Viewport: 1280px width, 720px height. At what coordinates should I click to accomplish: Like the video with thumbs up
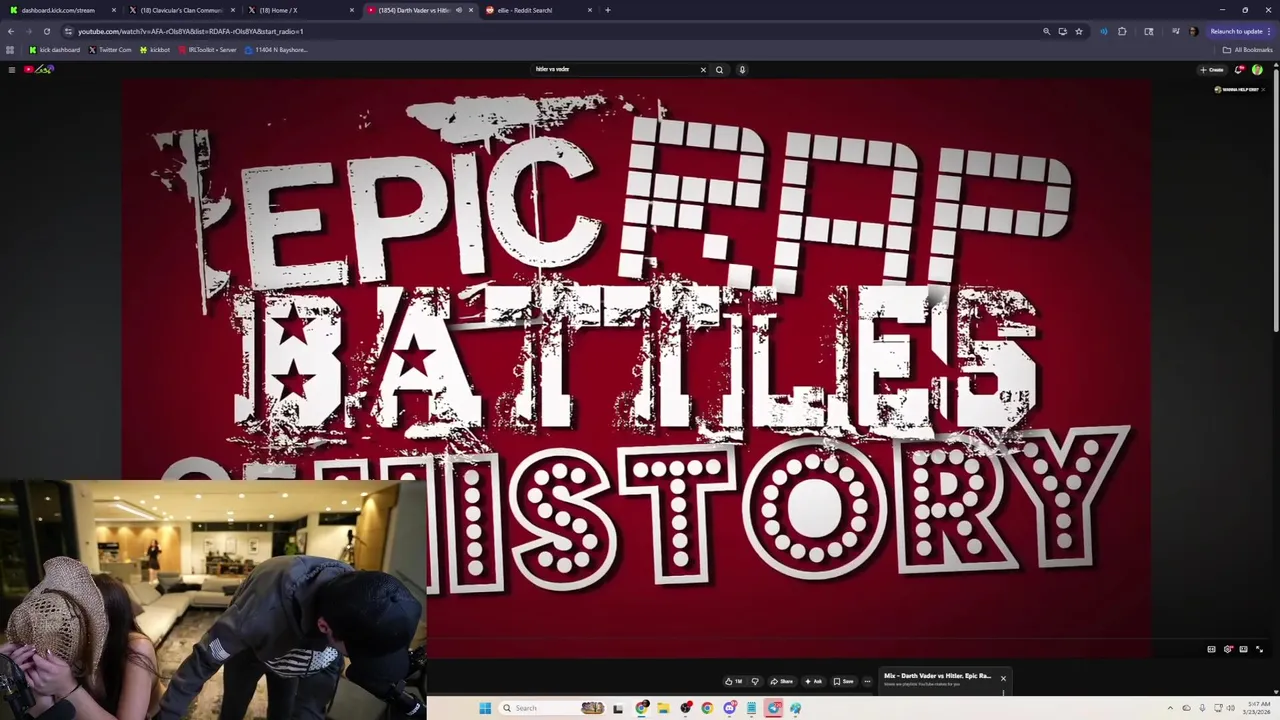(x=734, y=681)
